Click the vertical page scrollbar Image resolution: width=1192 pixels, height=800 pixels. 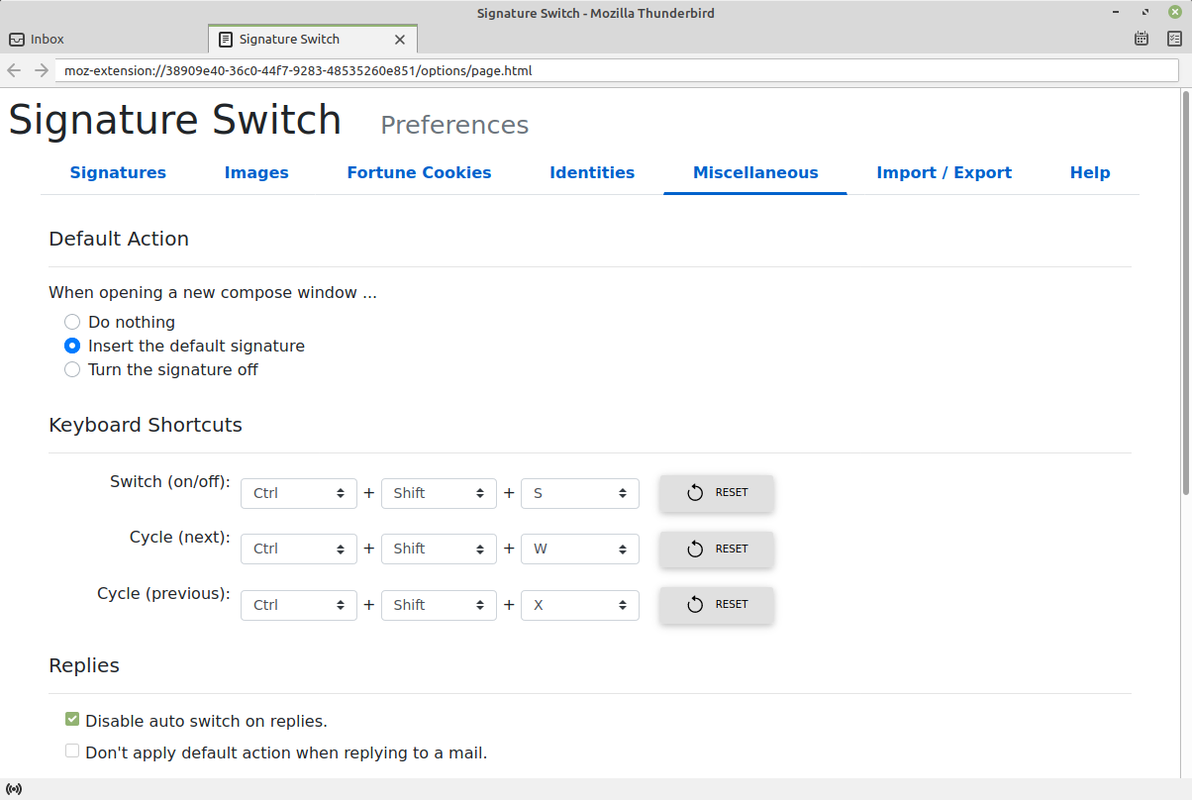click(x=1185, y=293)
